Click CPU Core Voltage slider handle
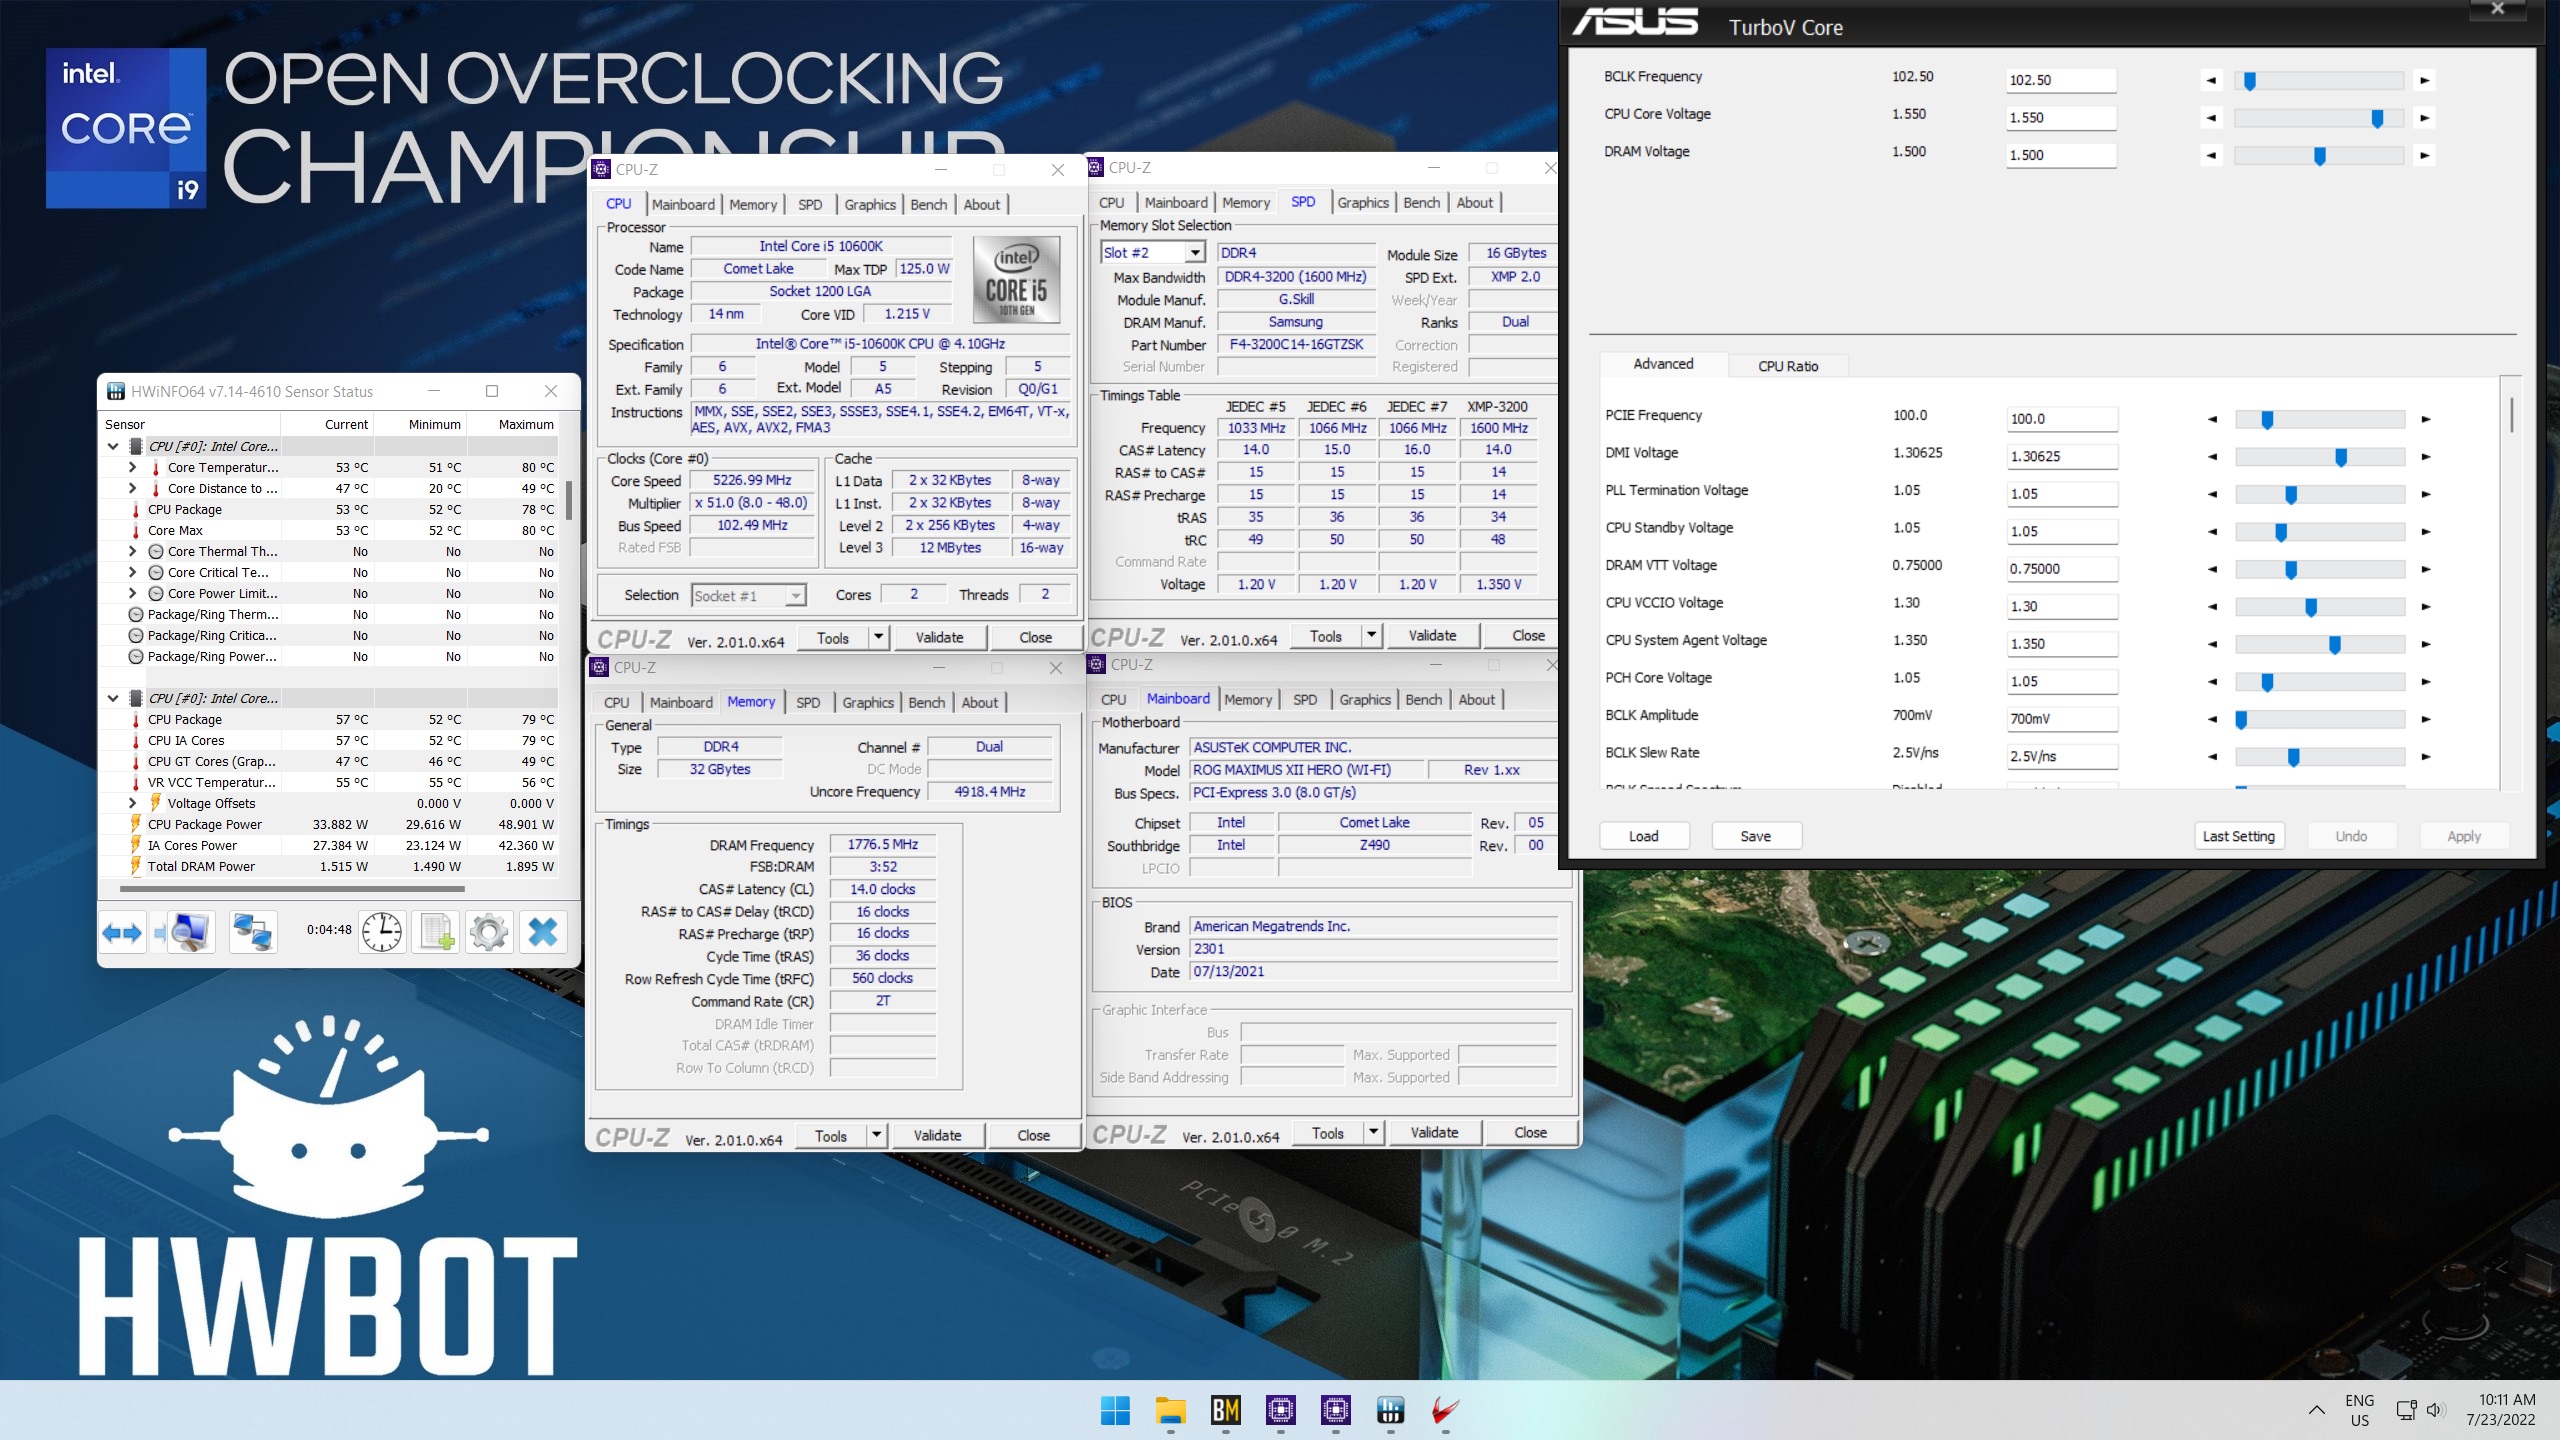 [2377, 119]
